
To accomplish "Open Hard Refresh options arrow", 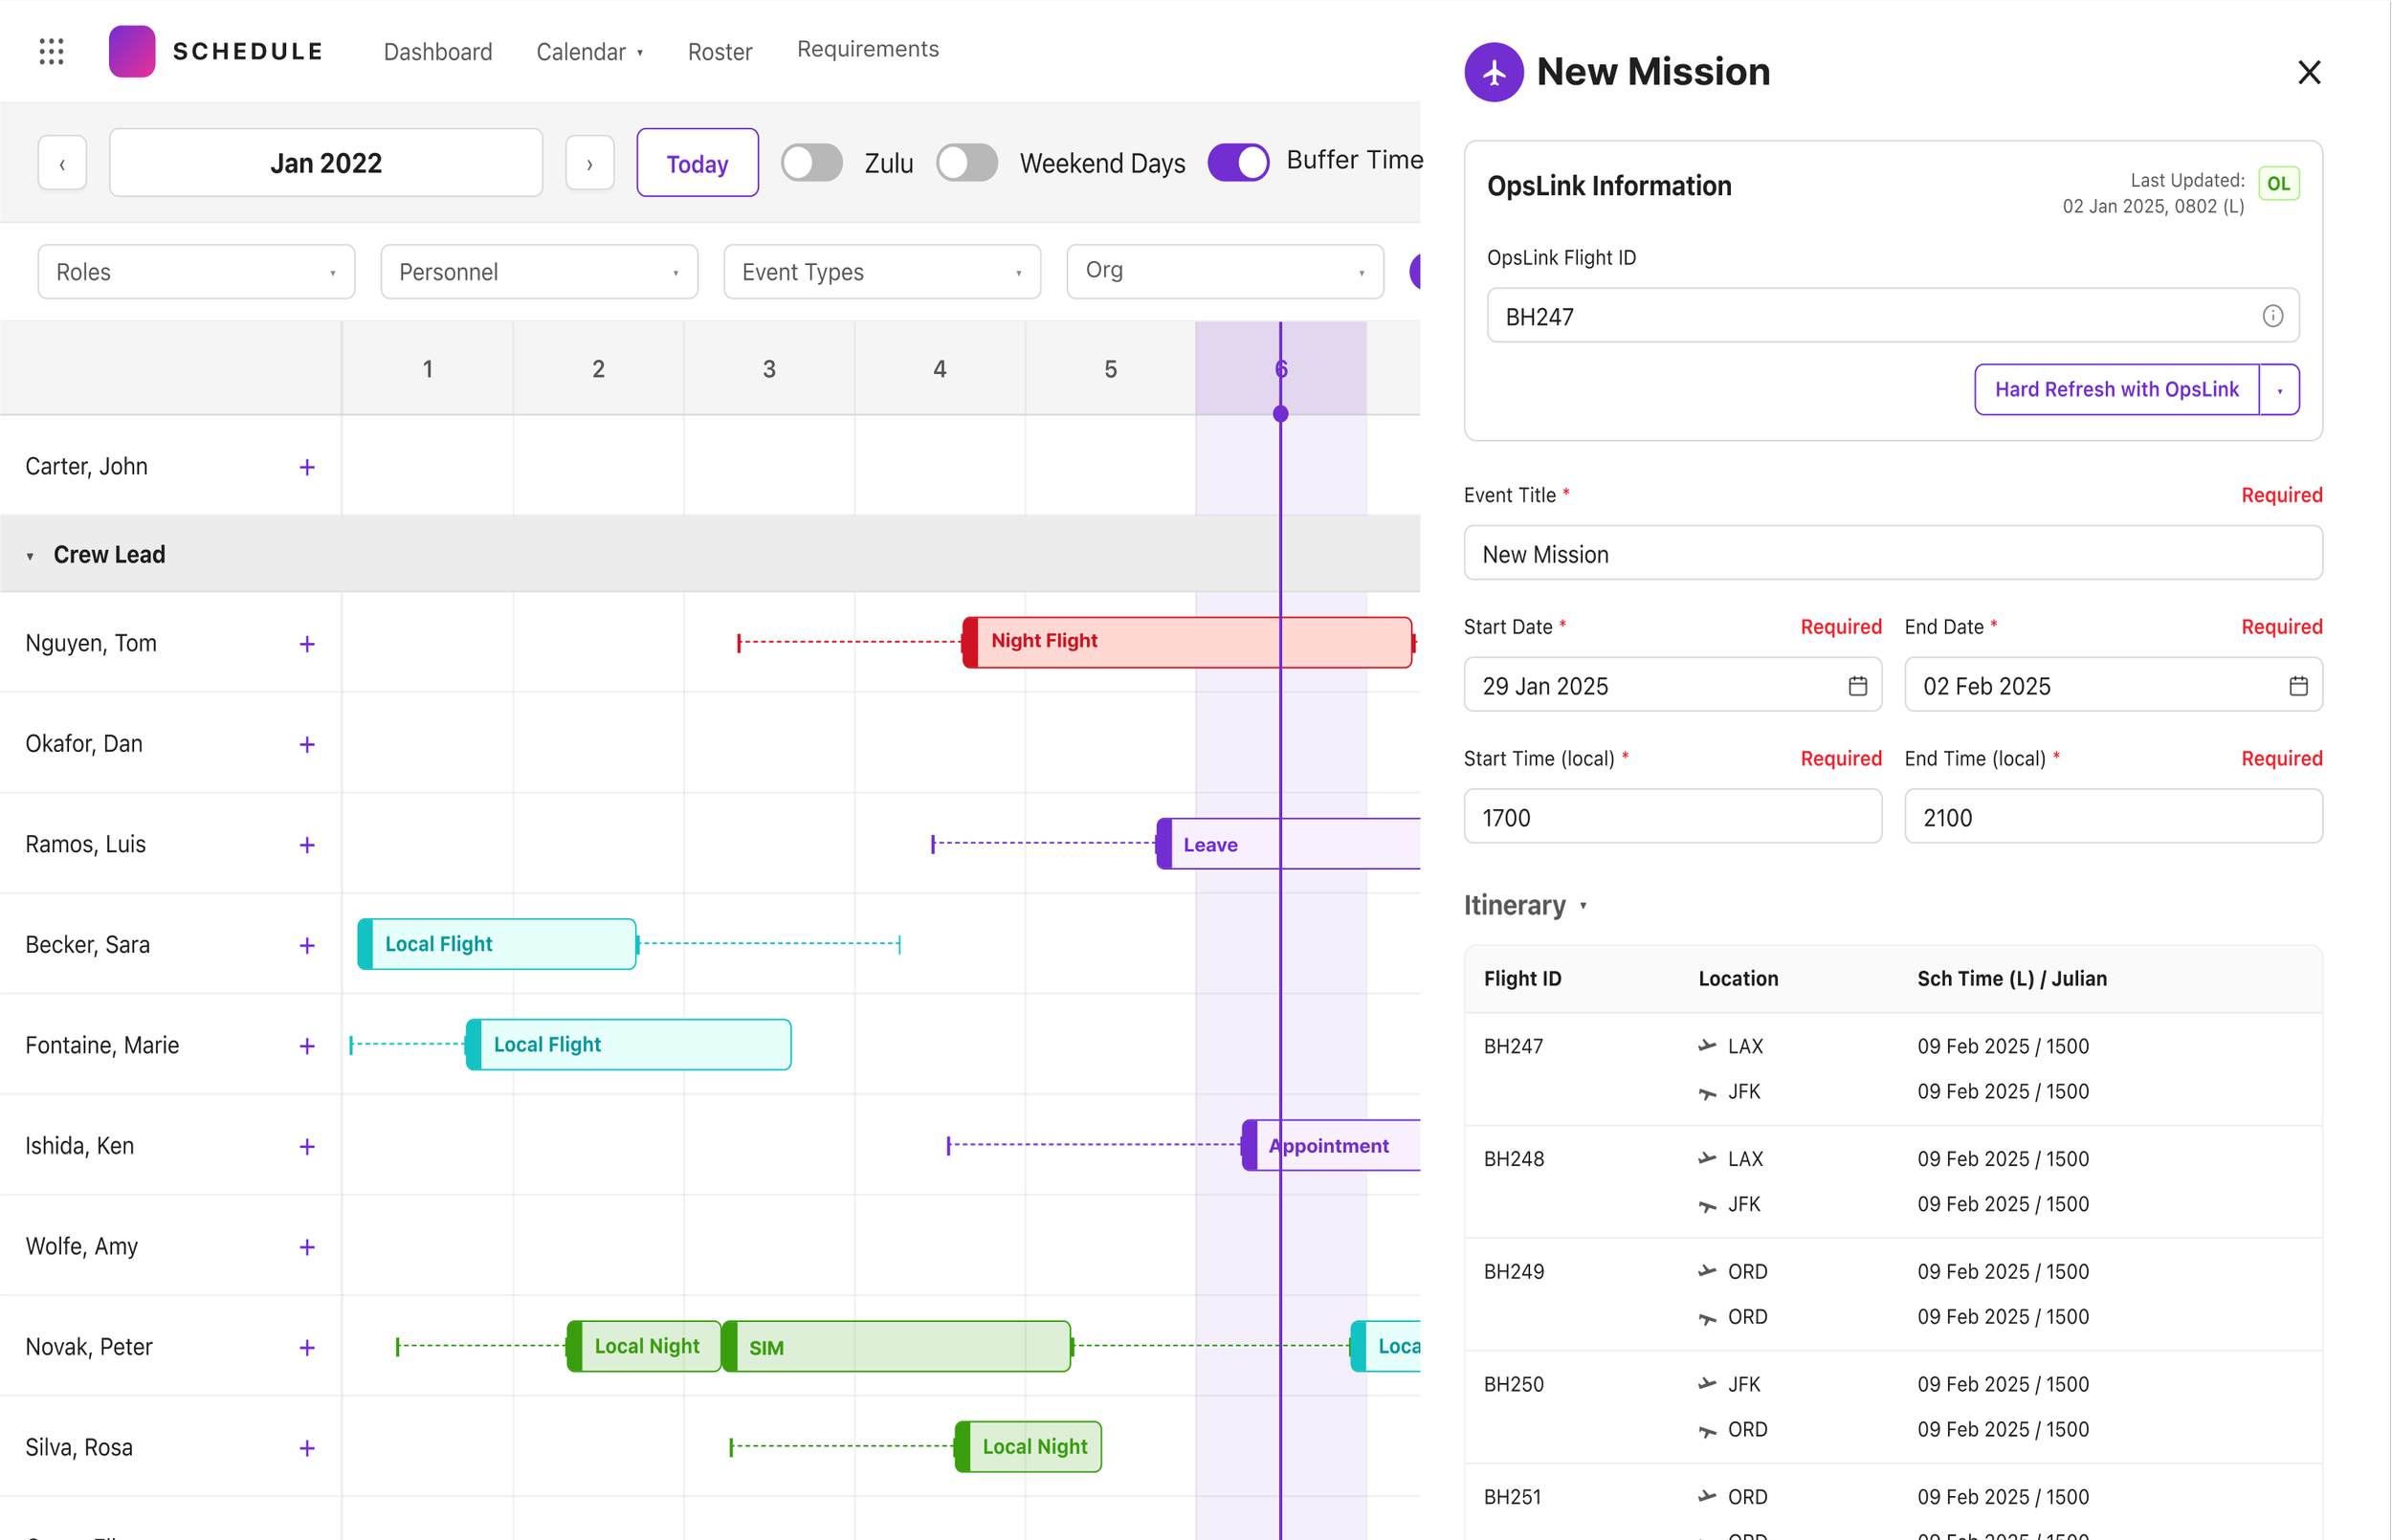I will (2280, 390).
